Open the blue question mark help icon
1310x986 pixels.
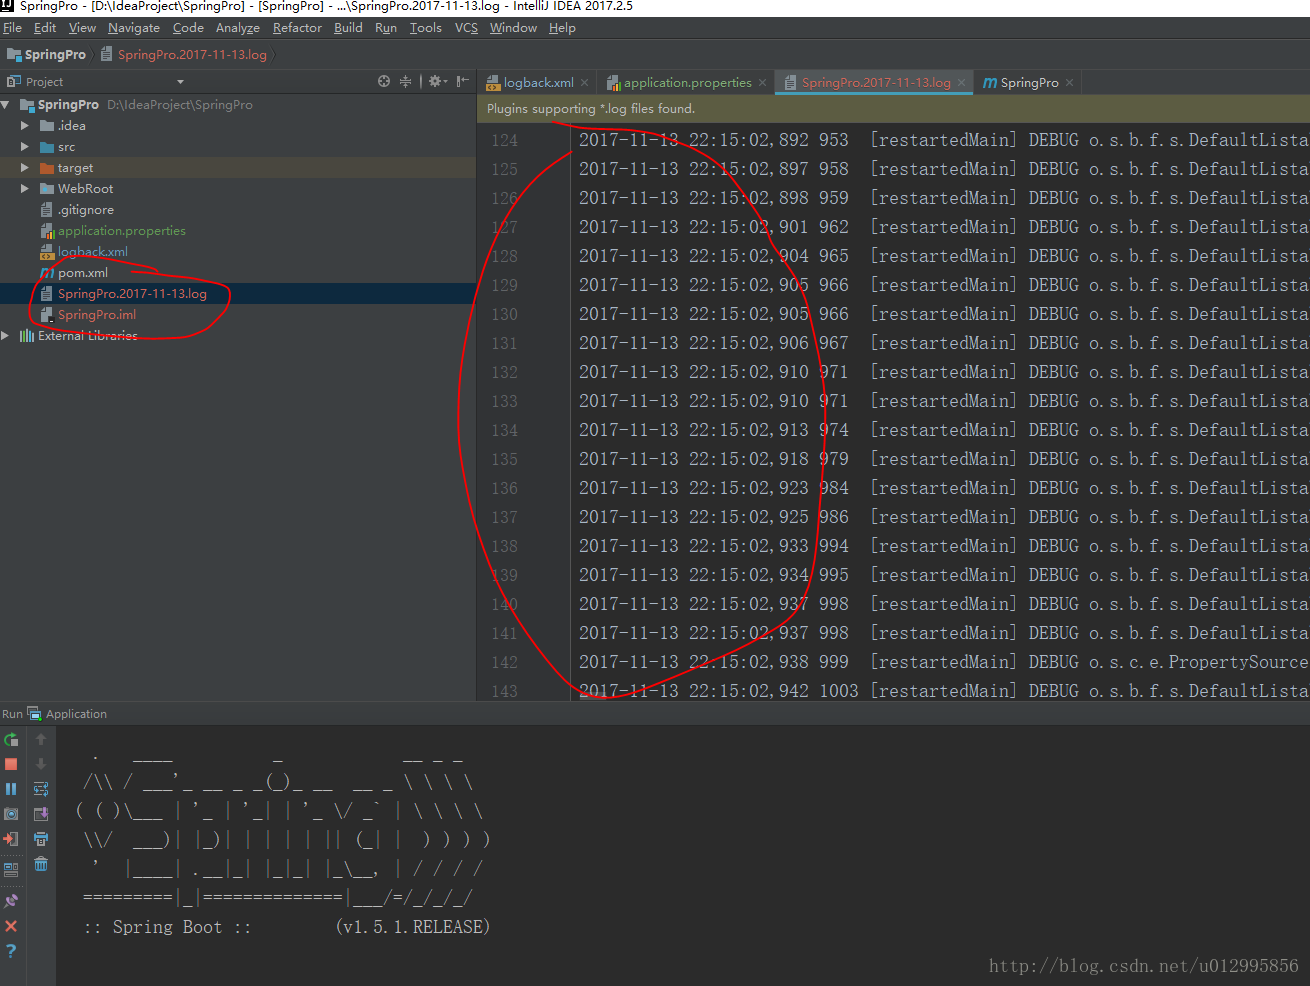[11, 951]
